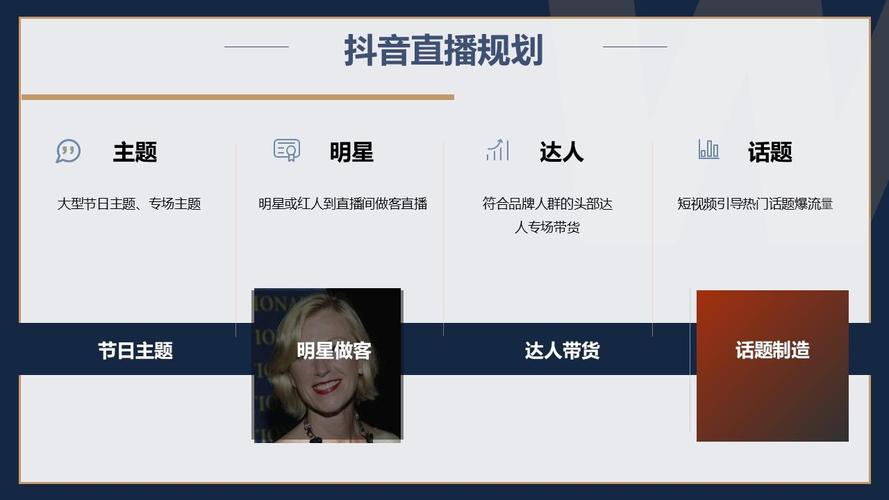Click the text 短视频引导热门话题爆流量
Image resolution: width=889 pixels, height=500 pixels.
tap(755, 204)
